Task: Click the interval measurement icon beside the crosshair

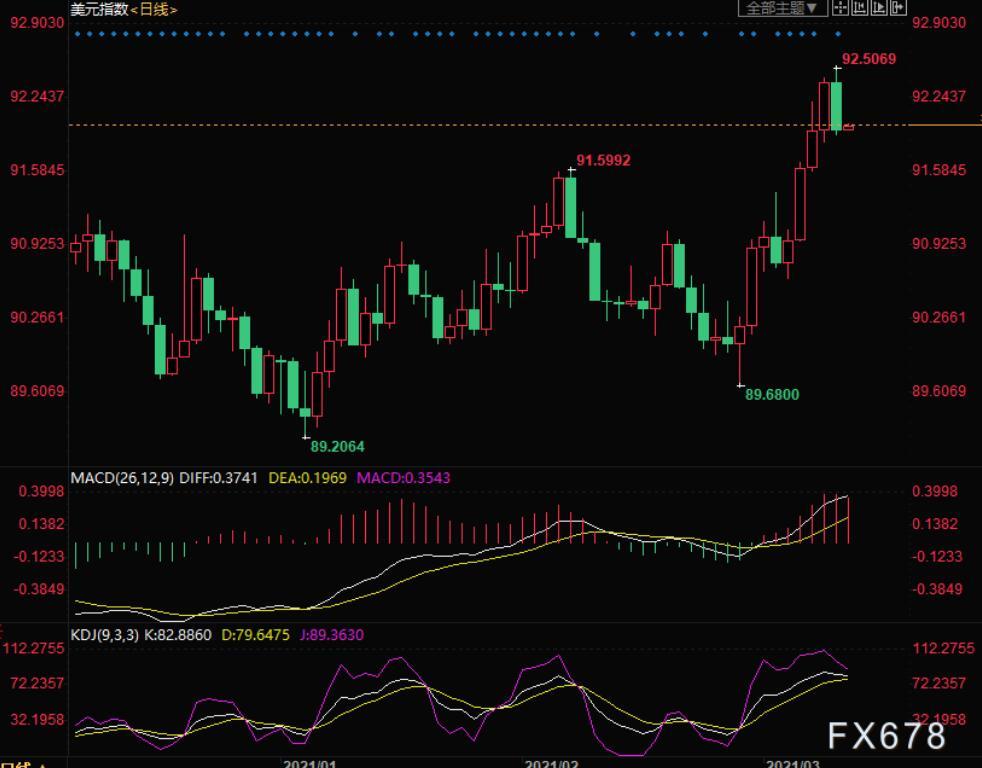Action: [859, 8]
